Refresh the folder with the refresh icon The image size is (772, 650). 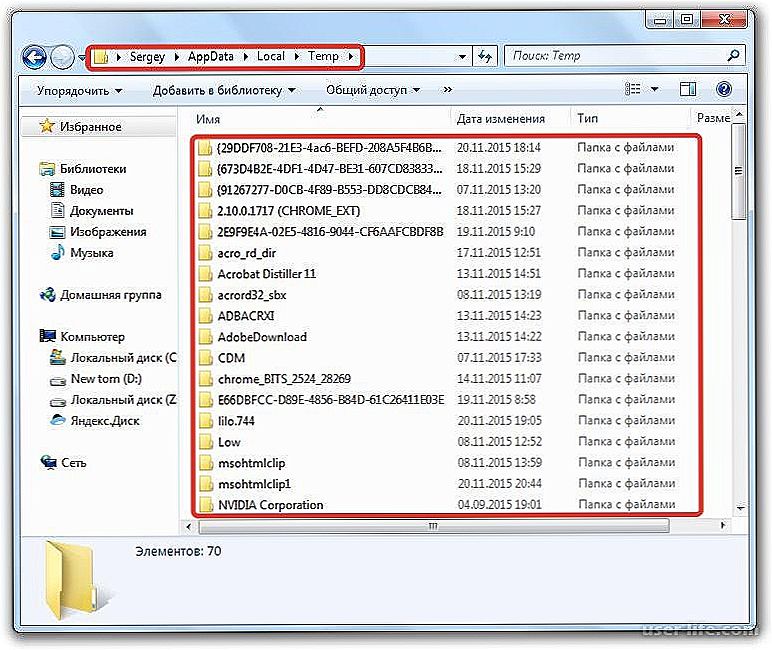[485, 57]
